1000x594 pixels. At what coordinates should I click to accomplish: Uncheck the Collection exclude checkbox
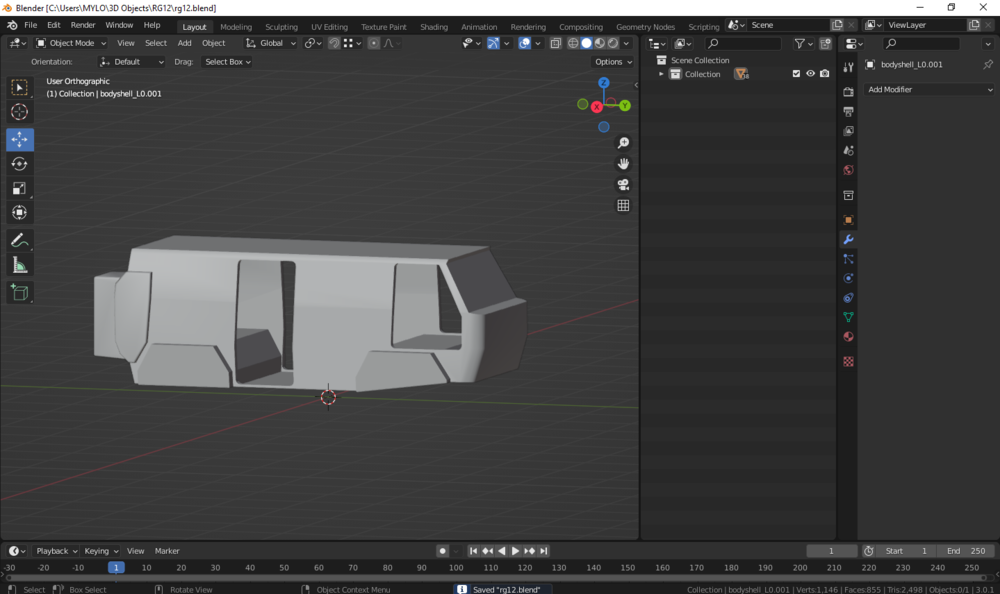tap(796, 74)
